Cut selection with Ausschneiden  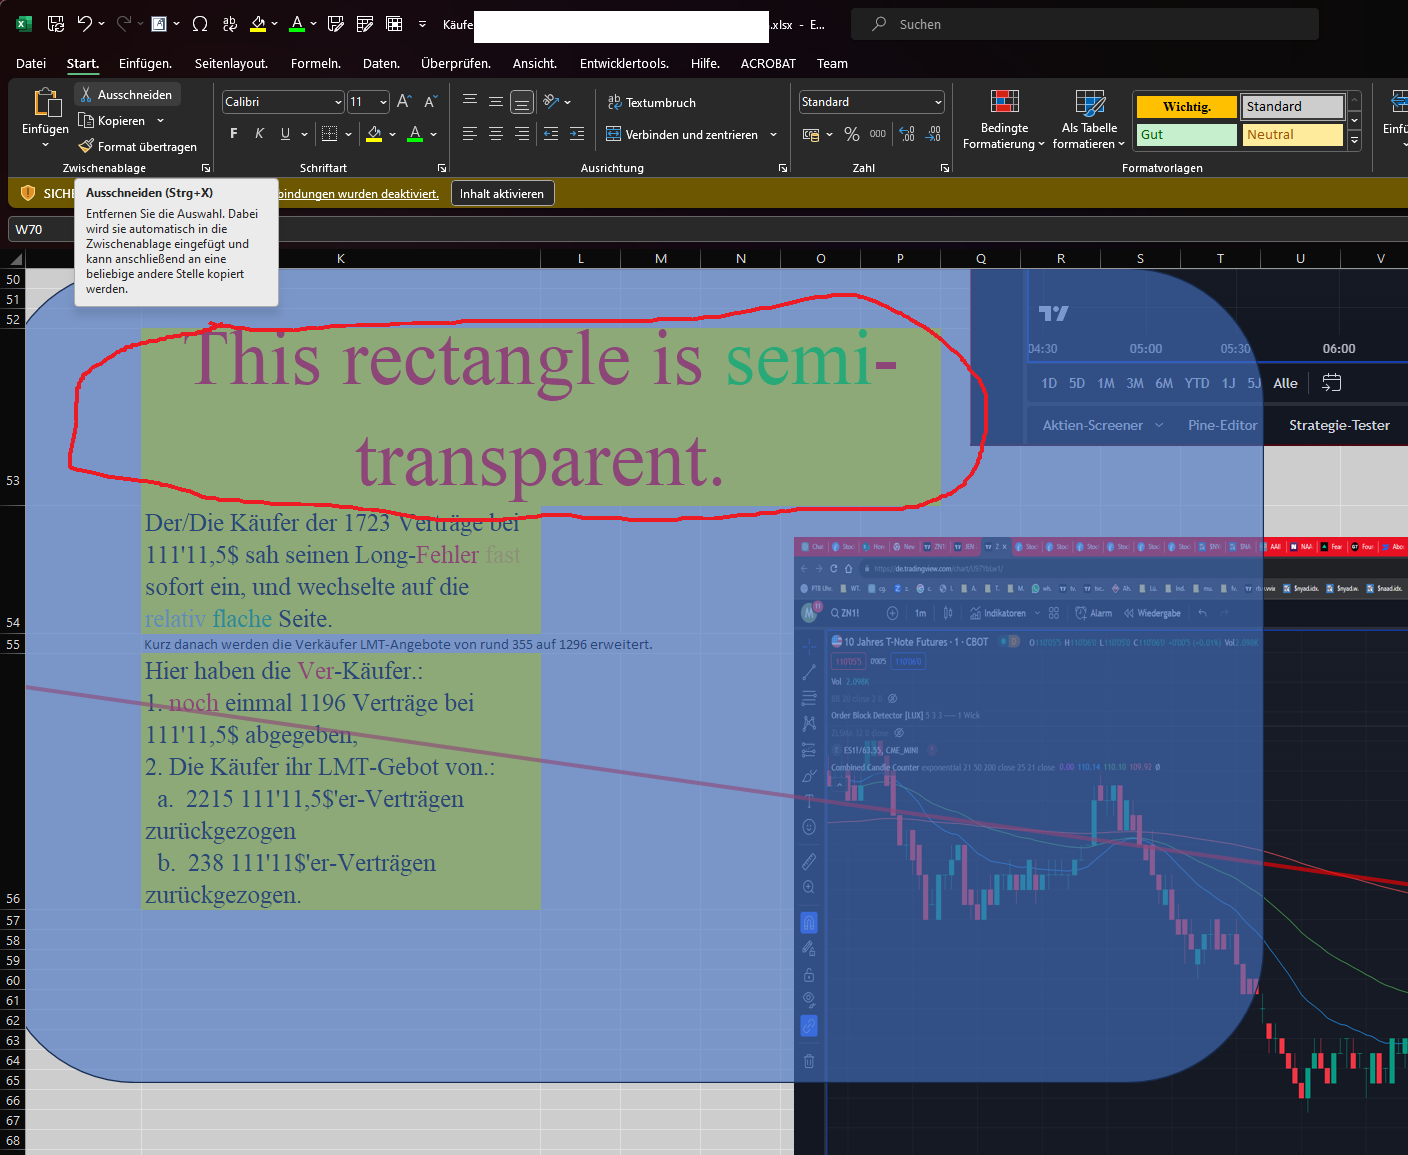tap(127, 94)
